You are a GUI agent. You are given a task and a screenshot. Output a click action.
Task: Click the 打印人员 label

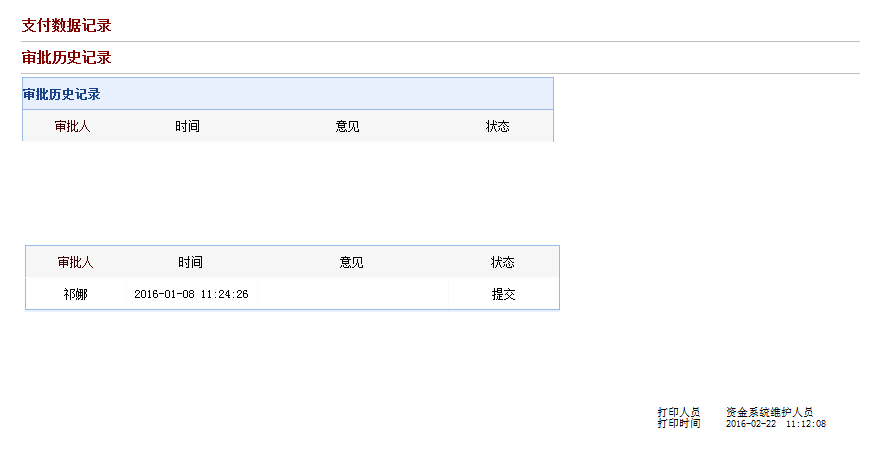678,412
